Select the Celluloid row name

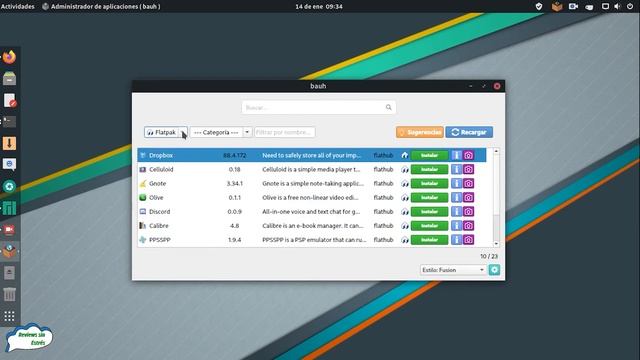coord(161,169)
